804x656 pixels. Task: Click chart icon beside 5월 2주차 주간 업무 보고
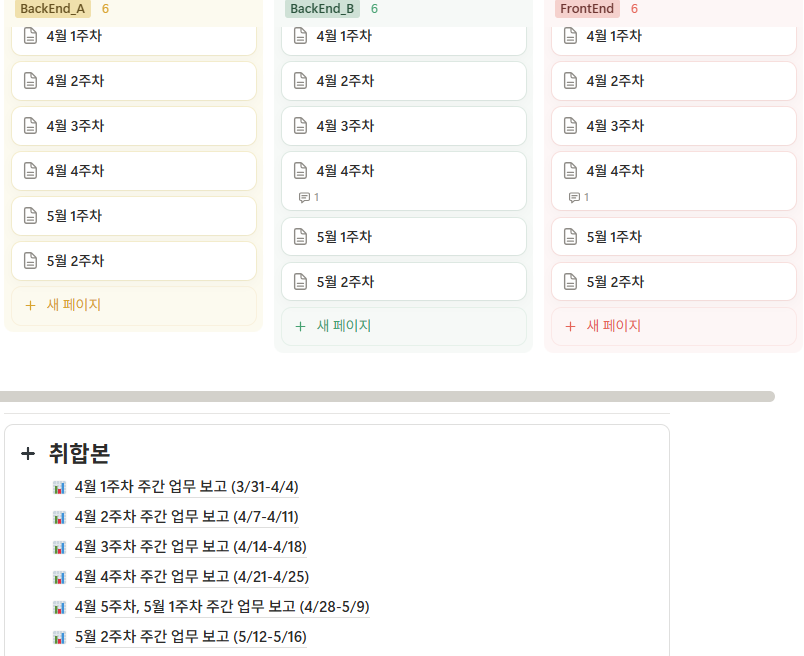[x=59, y=637]
